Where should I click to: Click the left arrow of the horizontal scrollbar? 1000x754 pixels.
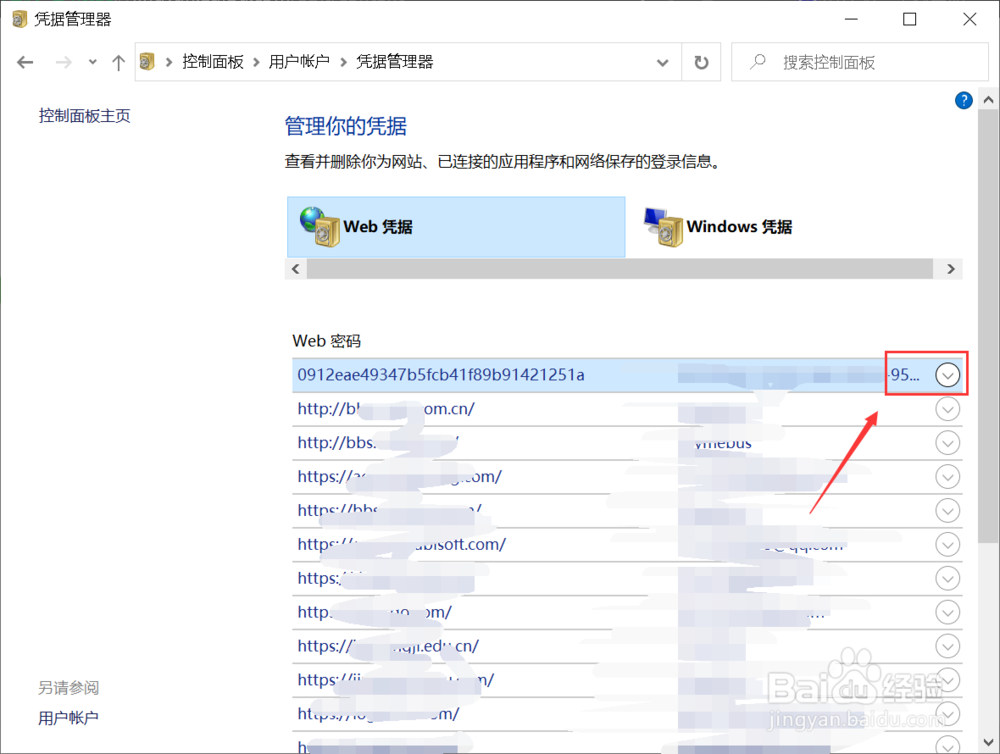click(295, 268)
